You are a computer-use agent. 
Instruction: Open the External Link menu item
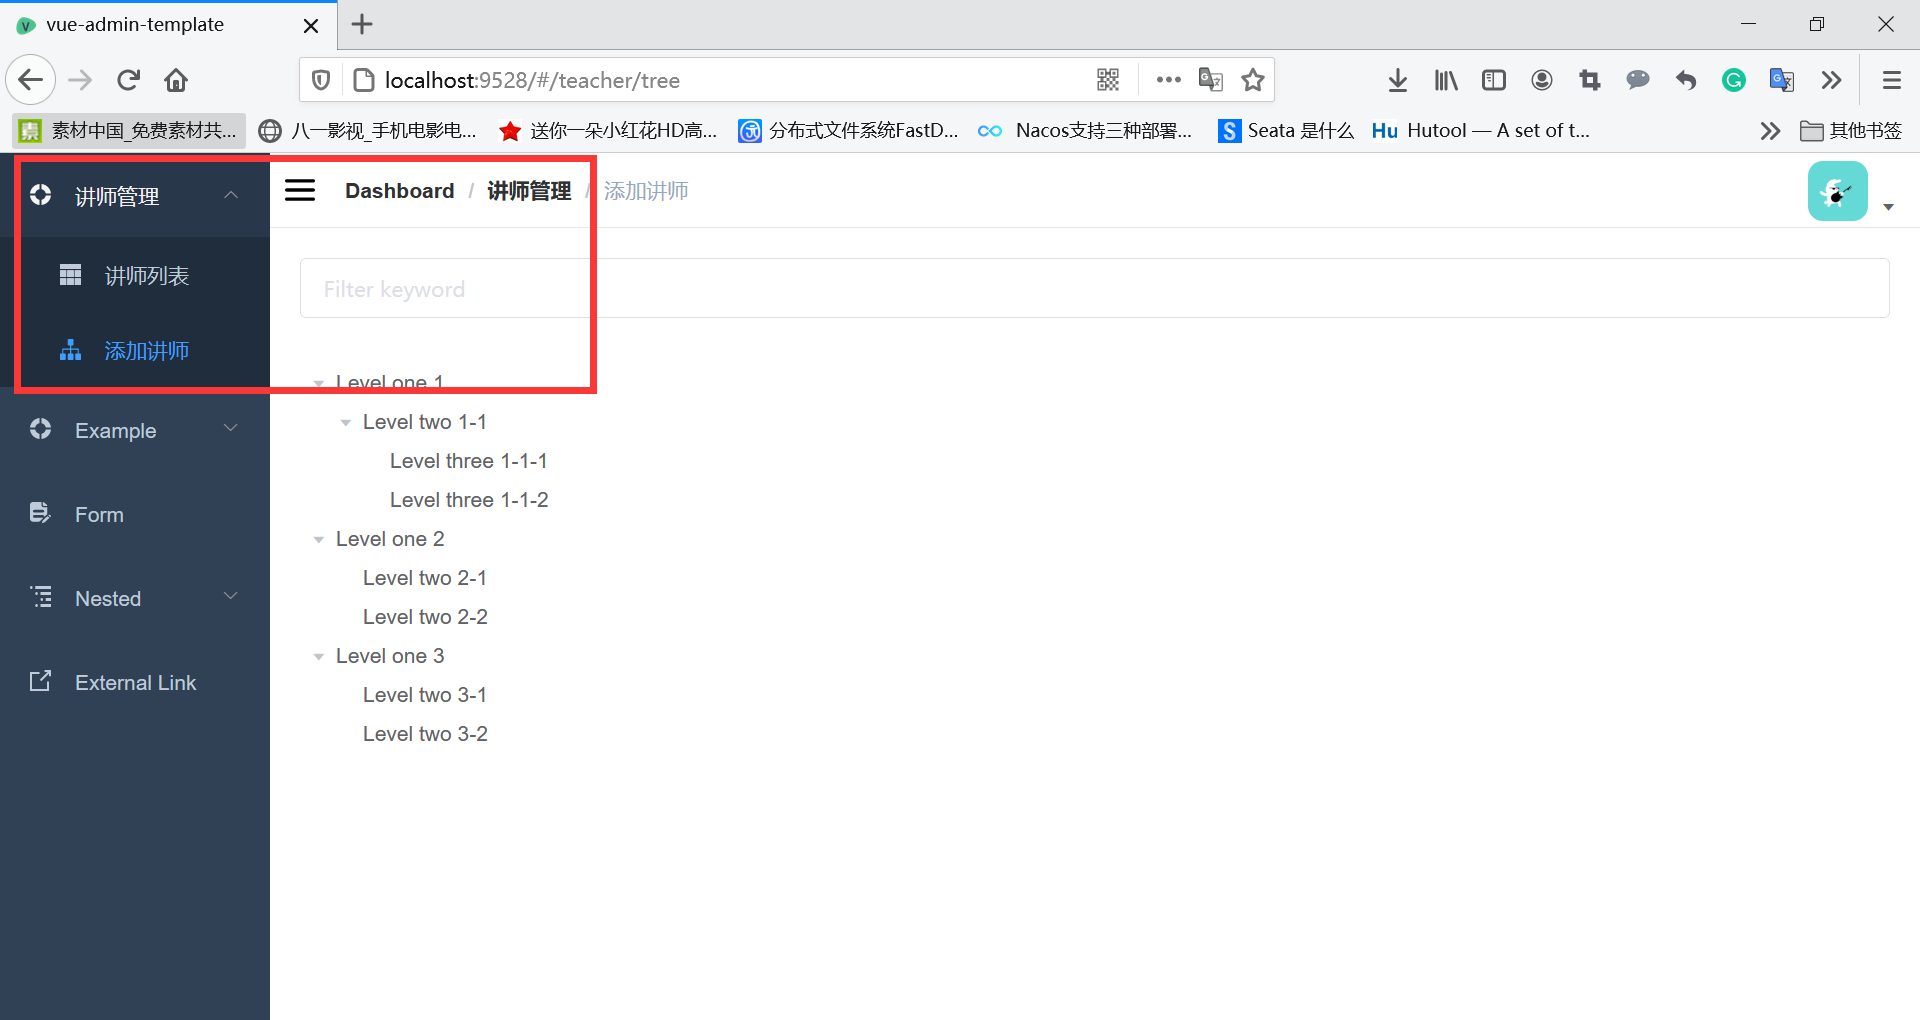pyautogui.click(x=135, y=682)
